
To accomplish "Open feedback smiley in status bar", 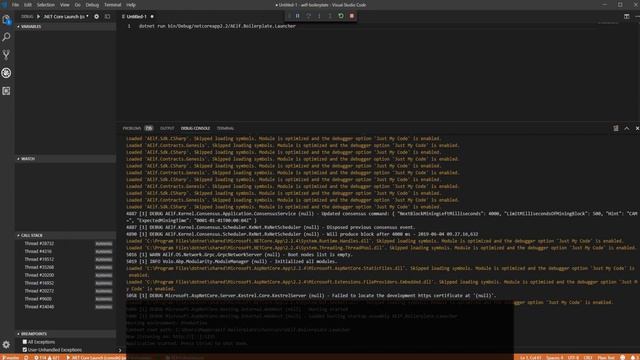I will [x=623, y=358].
